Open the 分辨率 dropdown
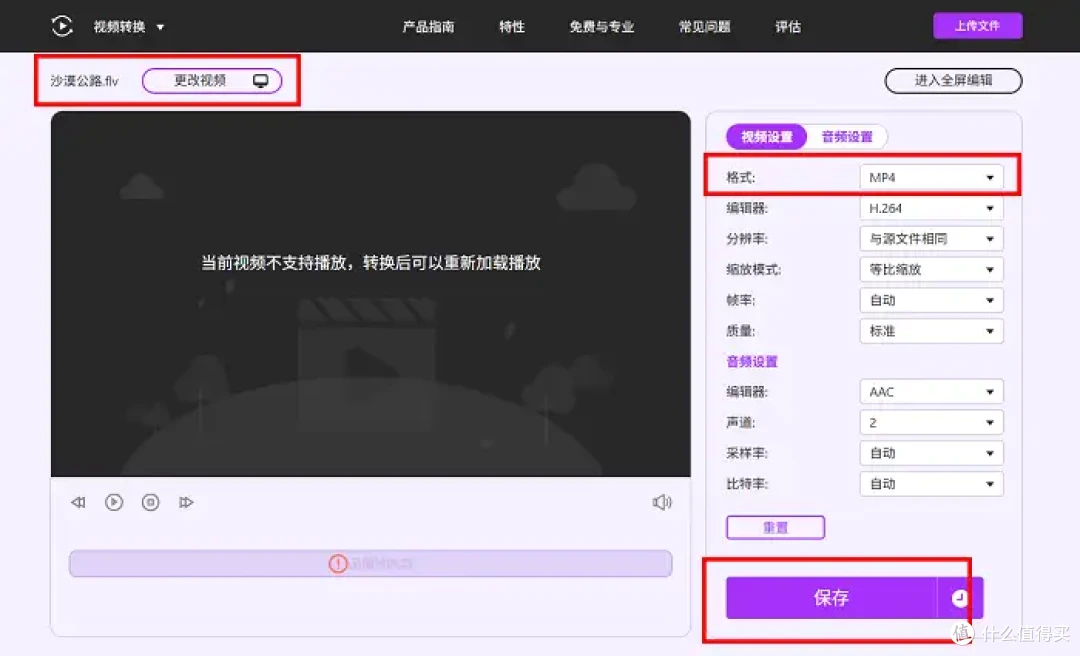Screen dimensions: 1080x656 pyautogui.click(x=931, y=238)
